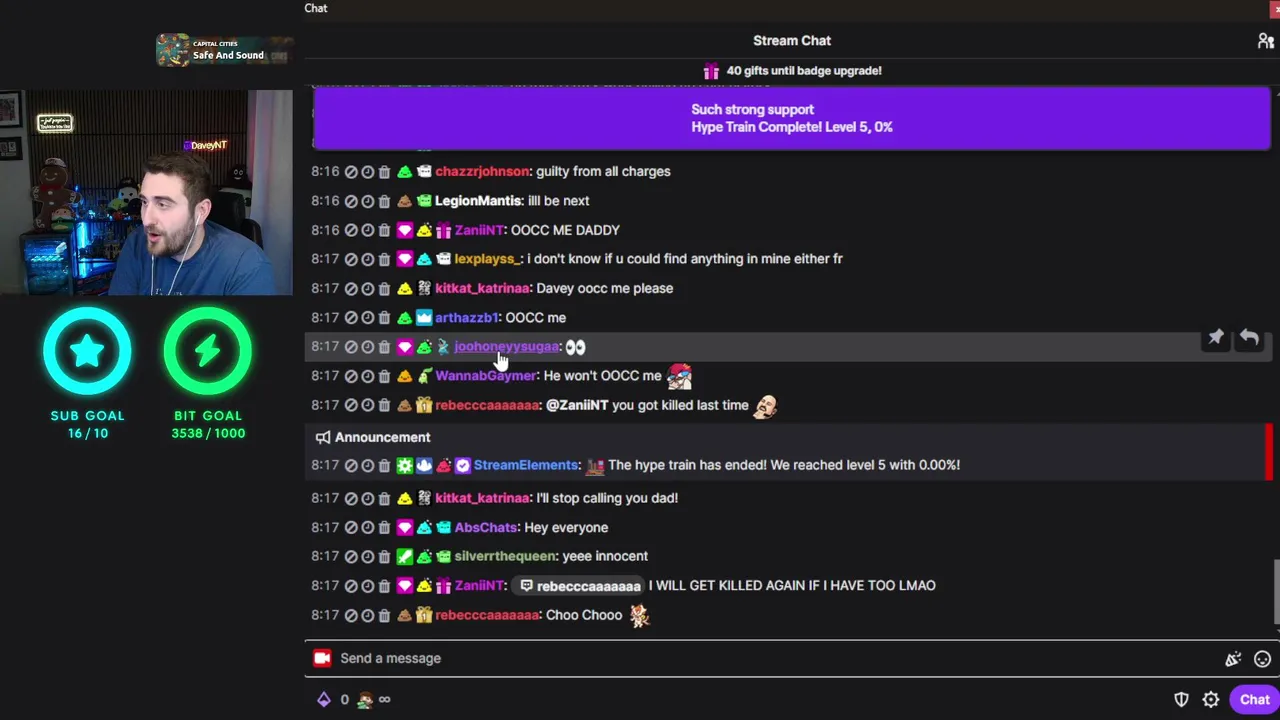Send message with the Chat button
Image resolution: width=1280 pixels, height=720 pixels.
point(1254,700)
